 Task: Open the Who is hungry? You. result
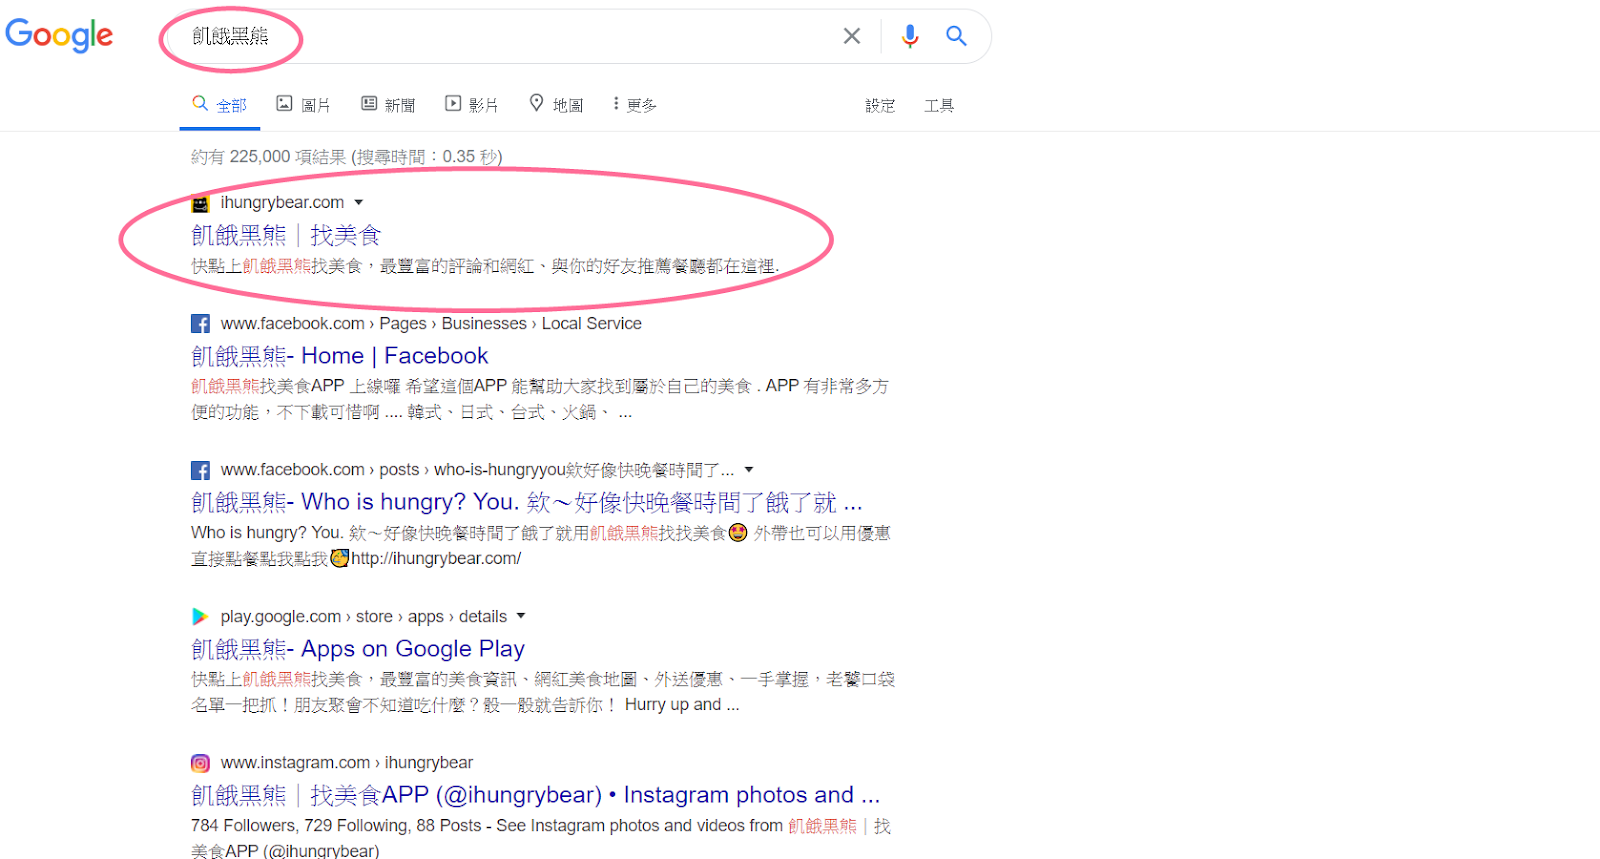526,502
